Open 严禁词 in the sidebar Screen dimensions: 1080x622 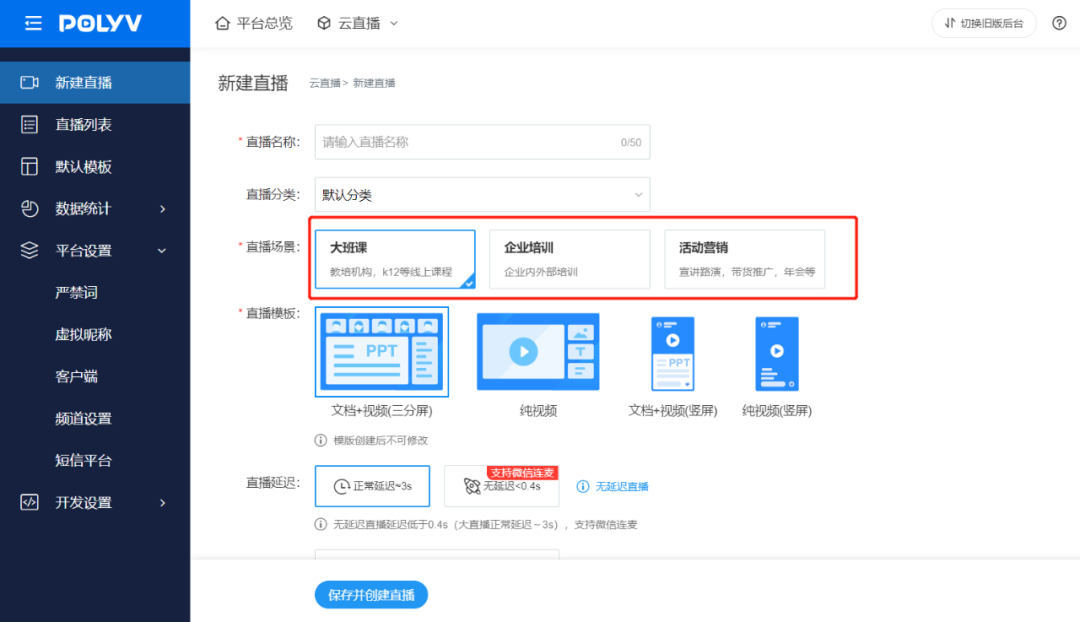tap(76, 293)
